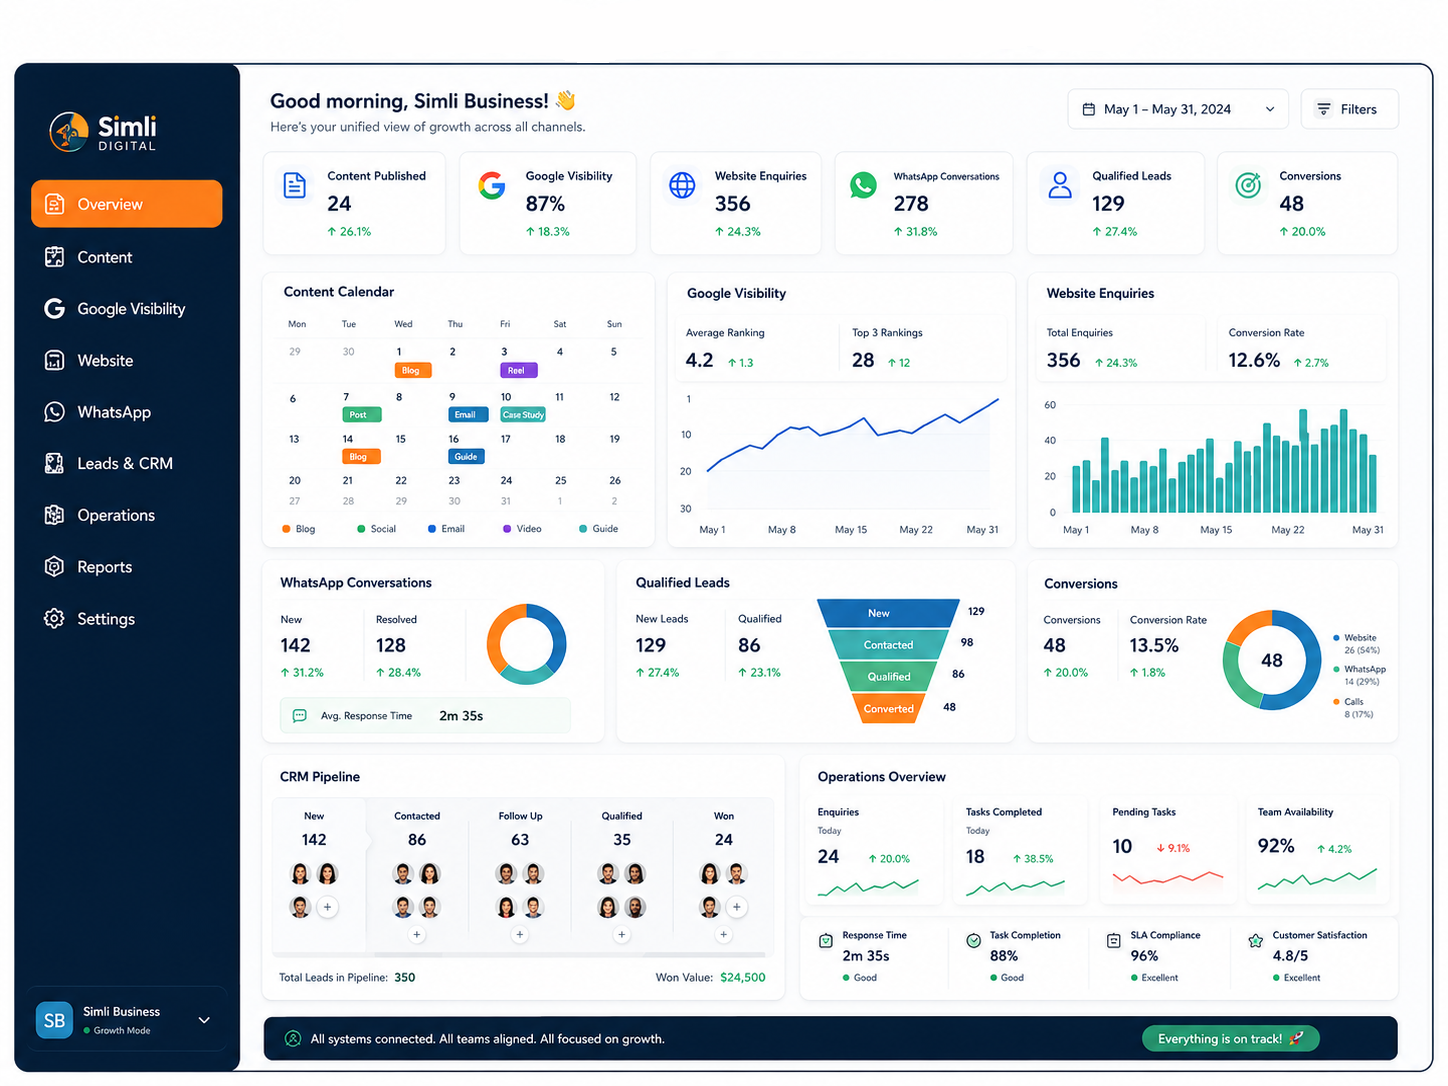This screenshot has width=1448, height=1086.
Task: Open the Overview page in sidebar
Action: coord(126,204)
